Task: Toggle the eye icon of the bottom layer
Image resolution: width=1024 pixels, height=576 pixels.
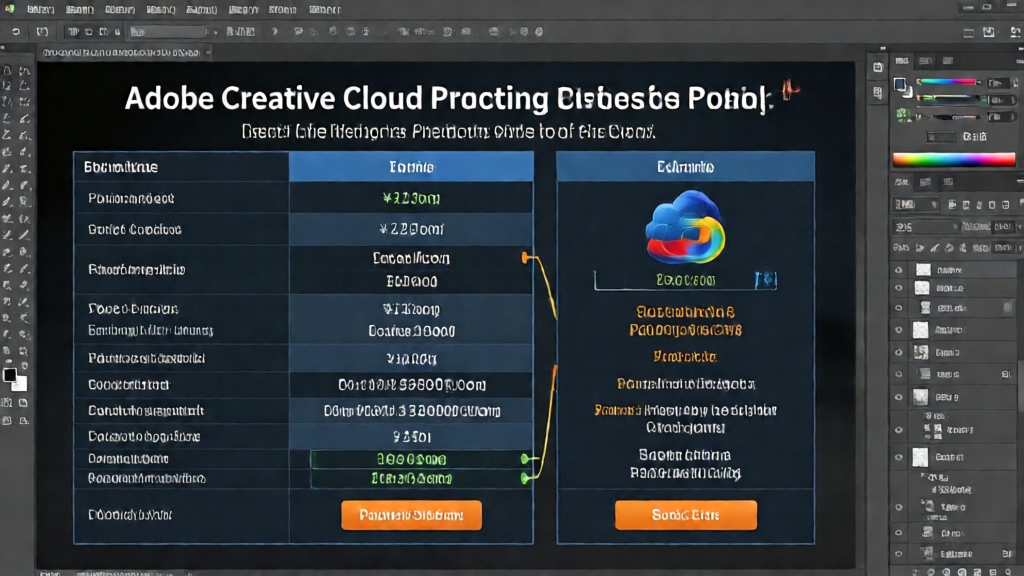Action: click(x=898, y=553)
